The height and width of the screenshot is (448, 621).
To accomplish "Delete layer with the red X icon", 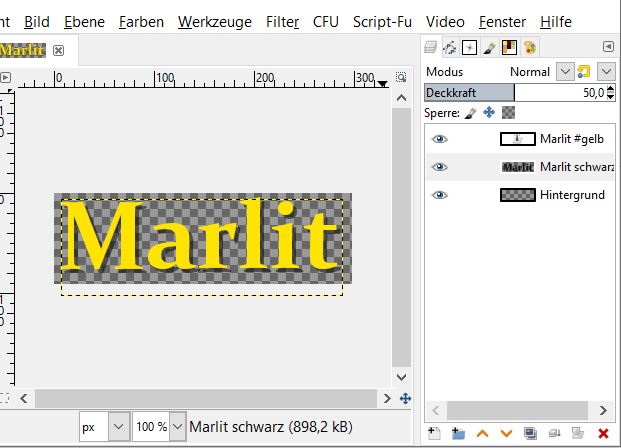I will (603, 433).
